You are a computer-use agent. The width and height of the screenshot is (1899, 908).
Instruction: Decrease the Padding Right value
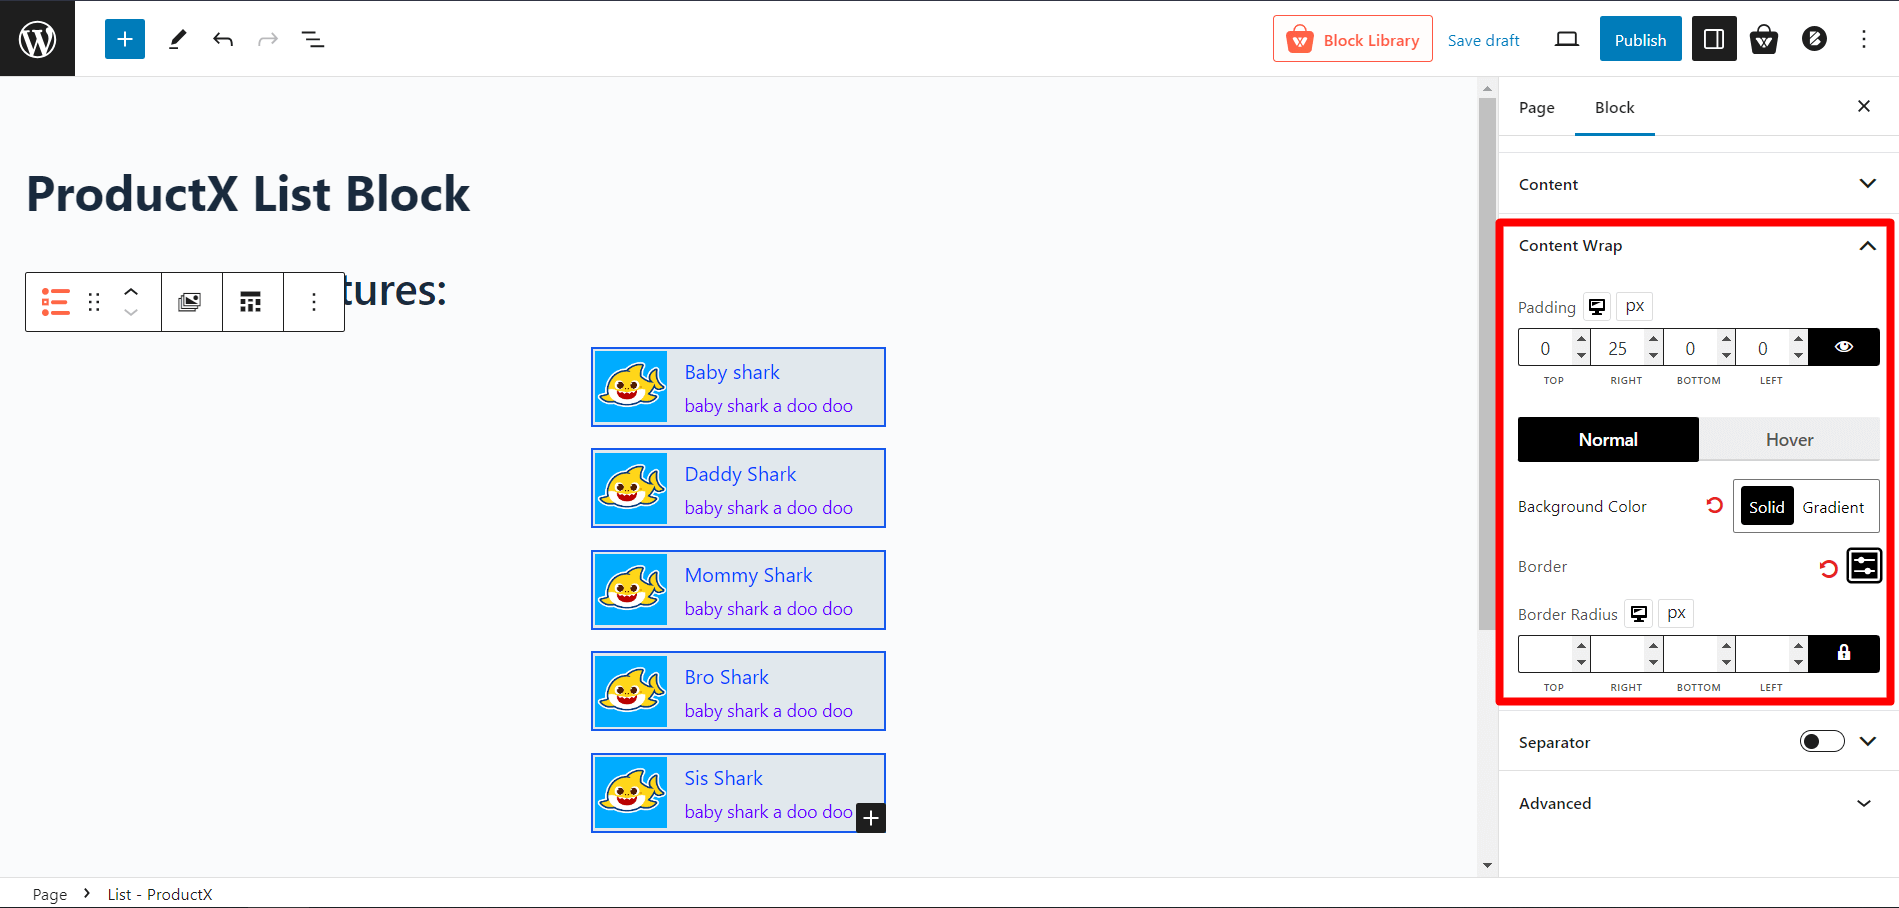coord(1654,356)
